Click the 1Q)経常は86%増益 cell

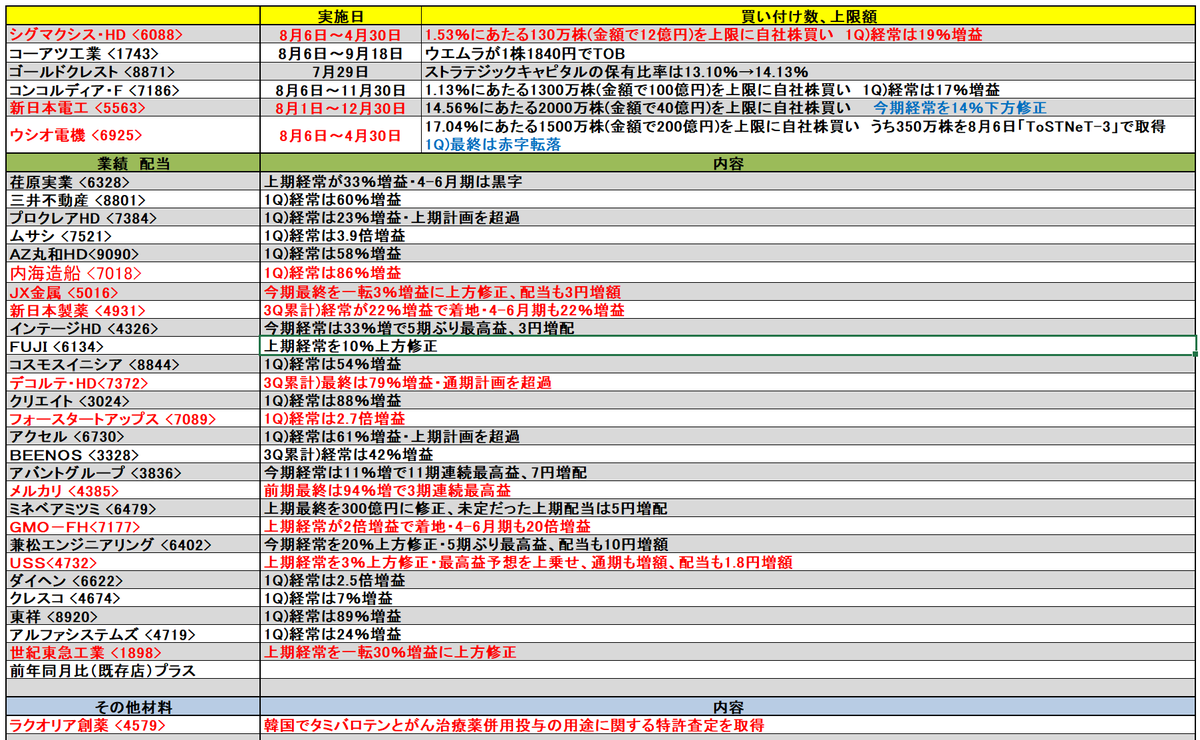(728, 272)
